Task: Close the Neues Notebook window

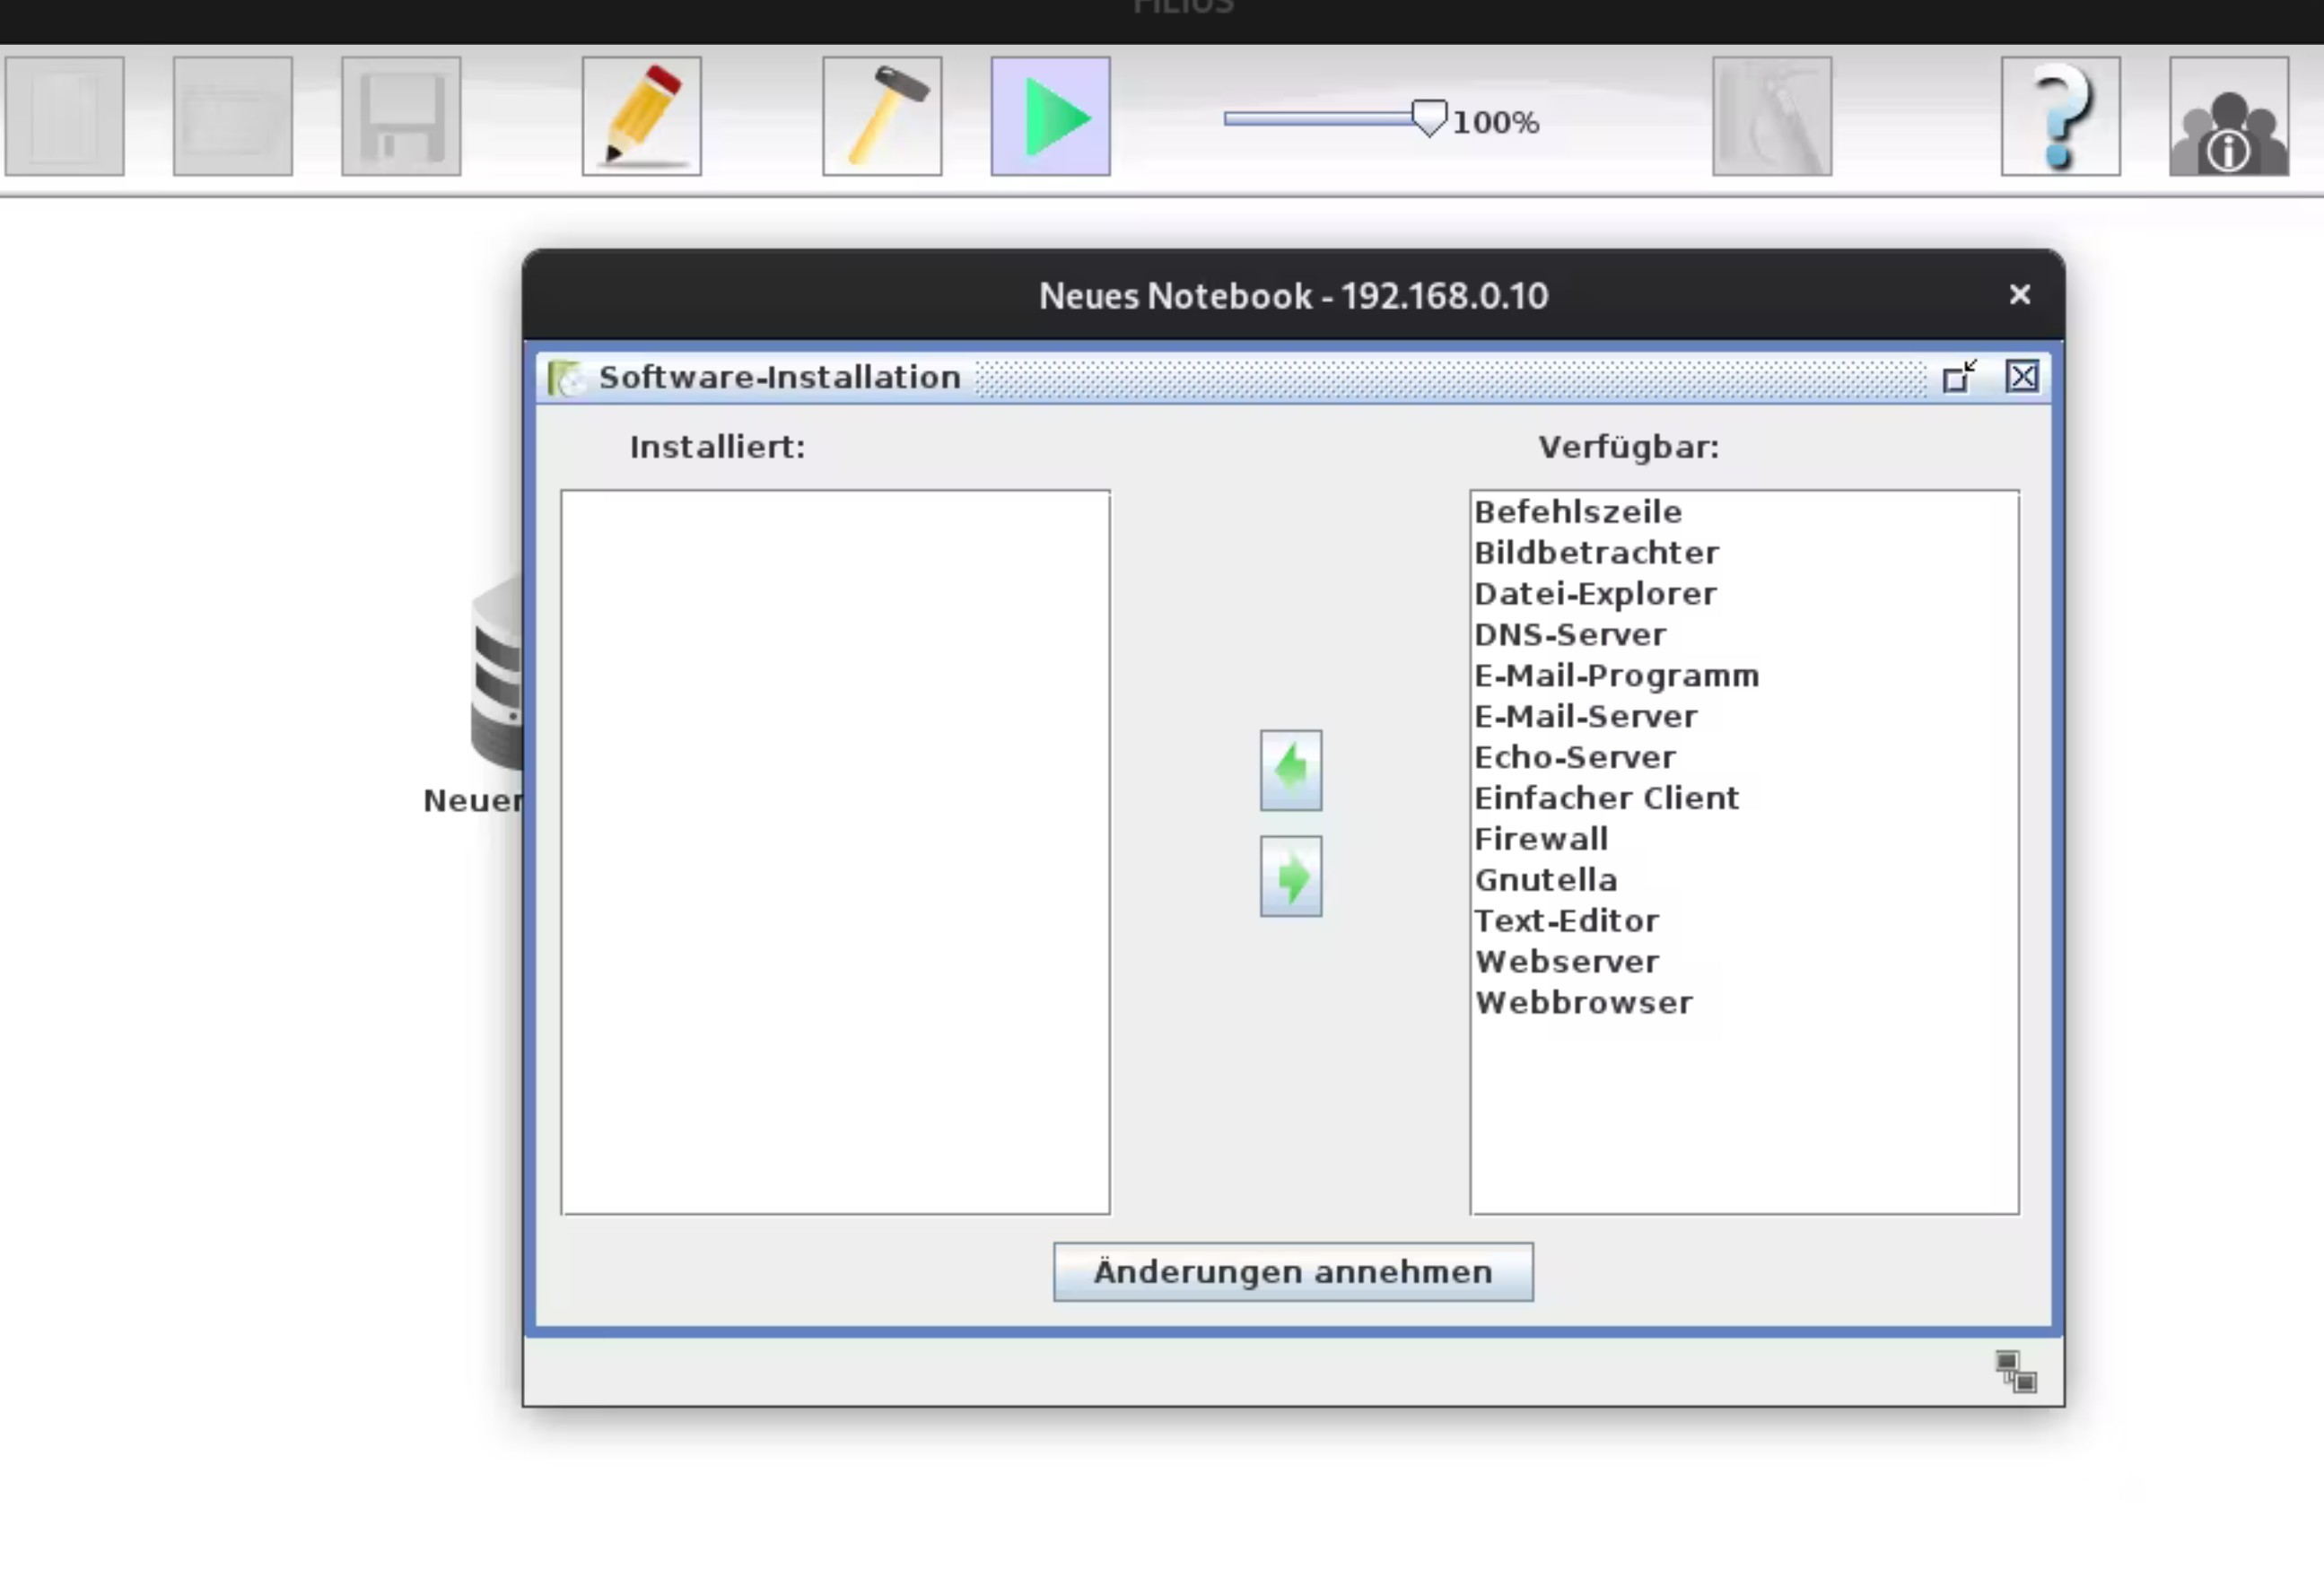Action: pyautogui.click(x=2019, y=294)
